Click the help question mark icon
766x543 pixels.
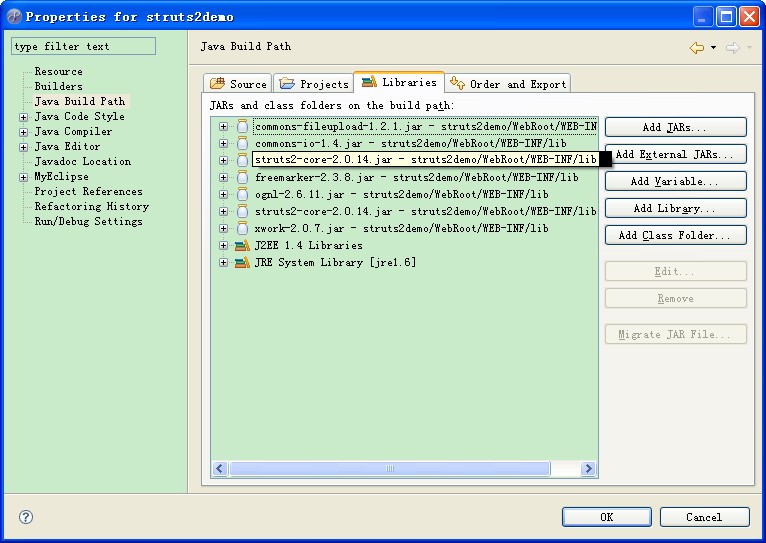click(x=26, y=517)
